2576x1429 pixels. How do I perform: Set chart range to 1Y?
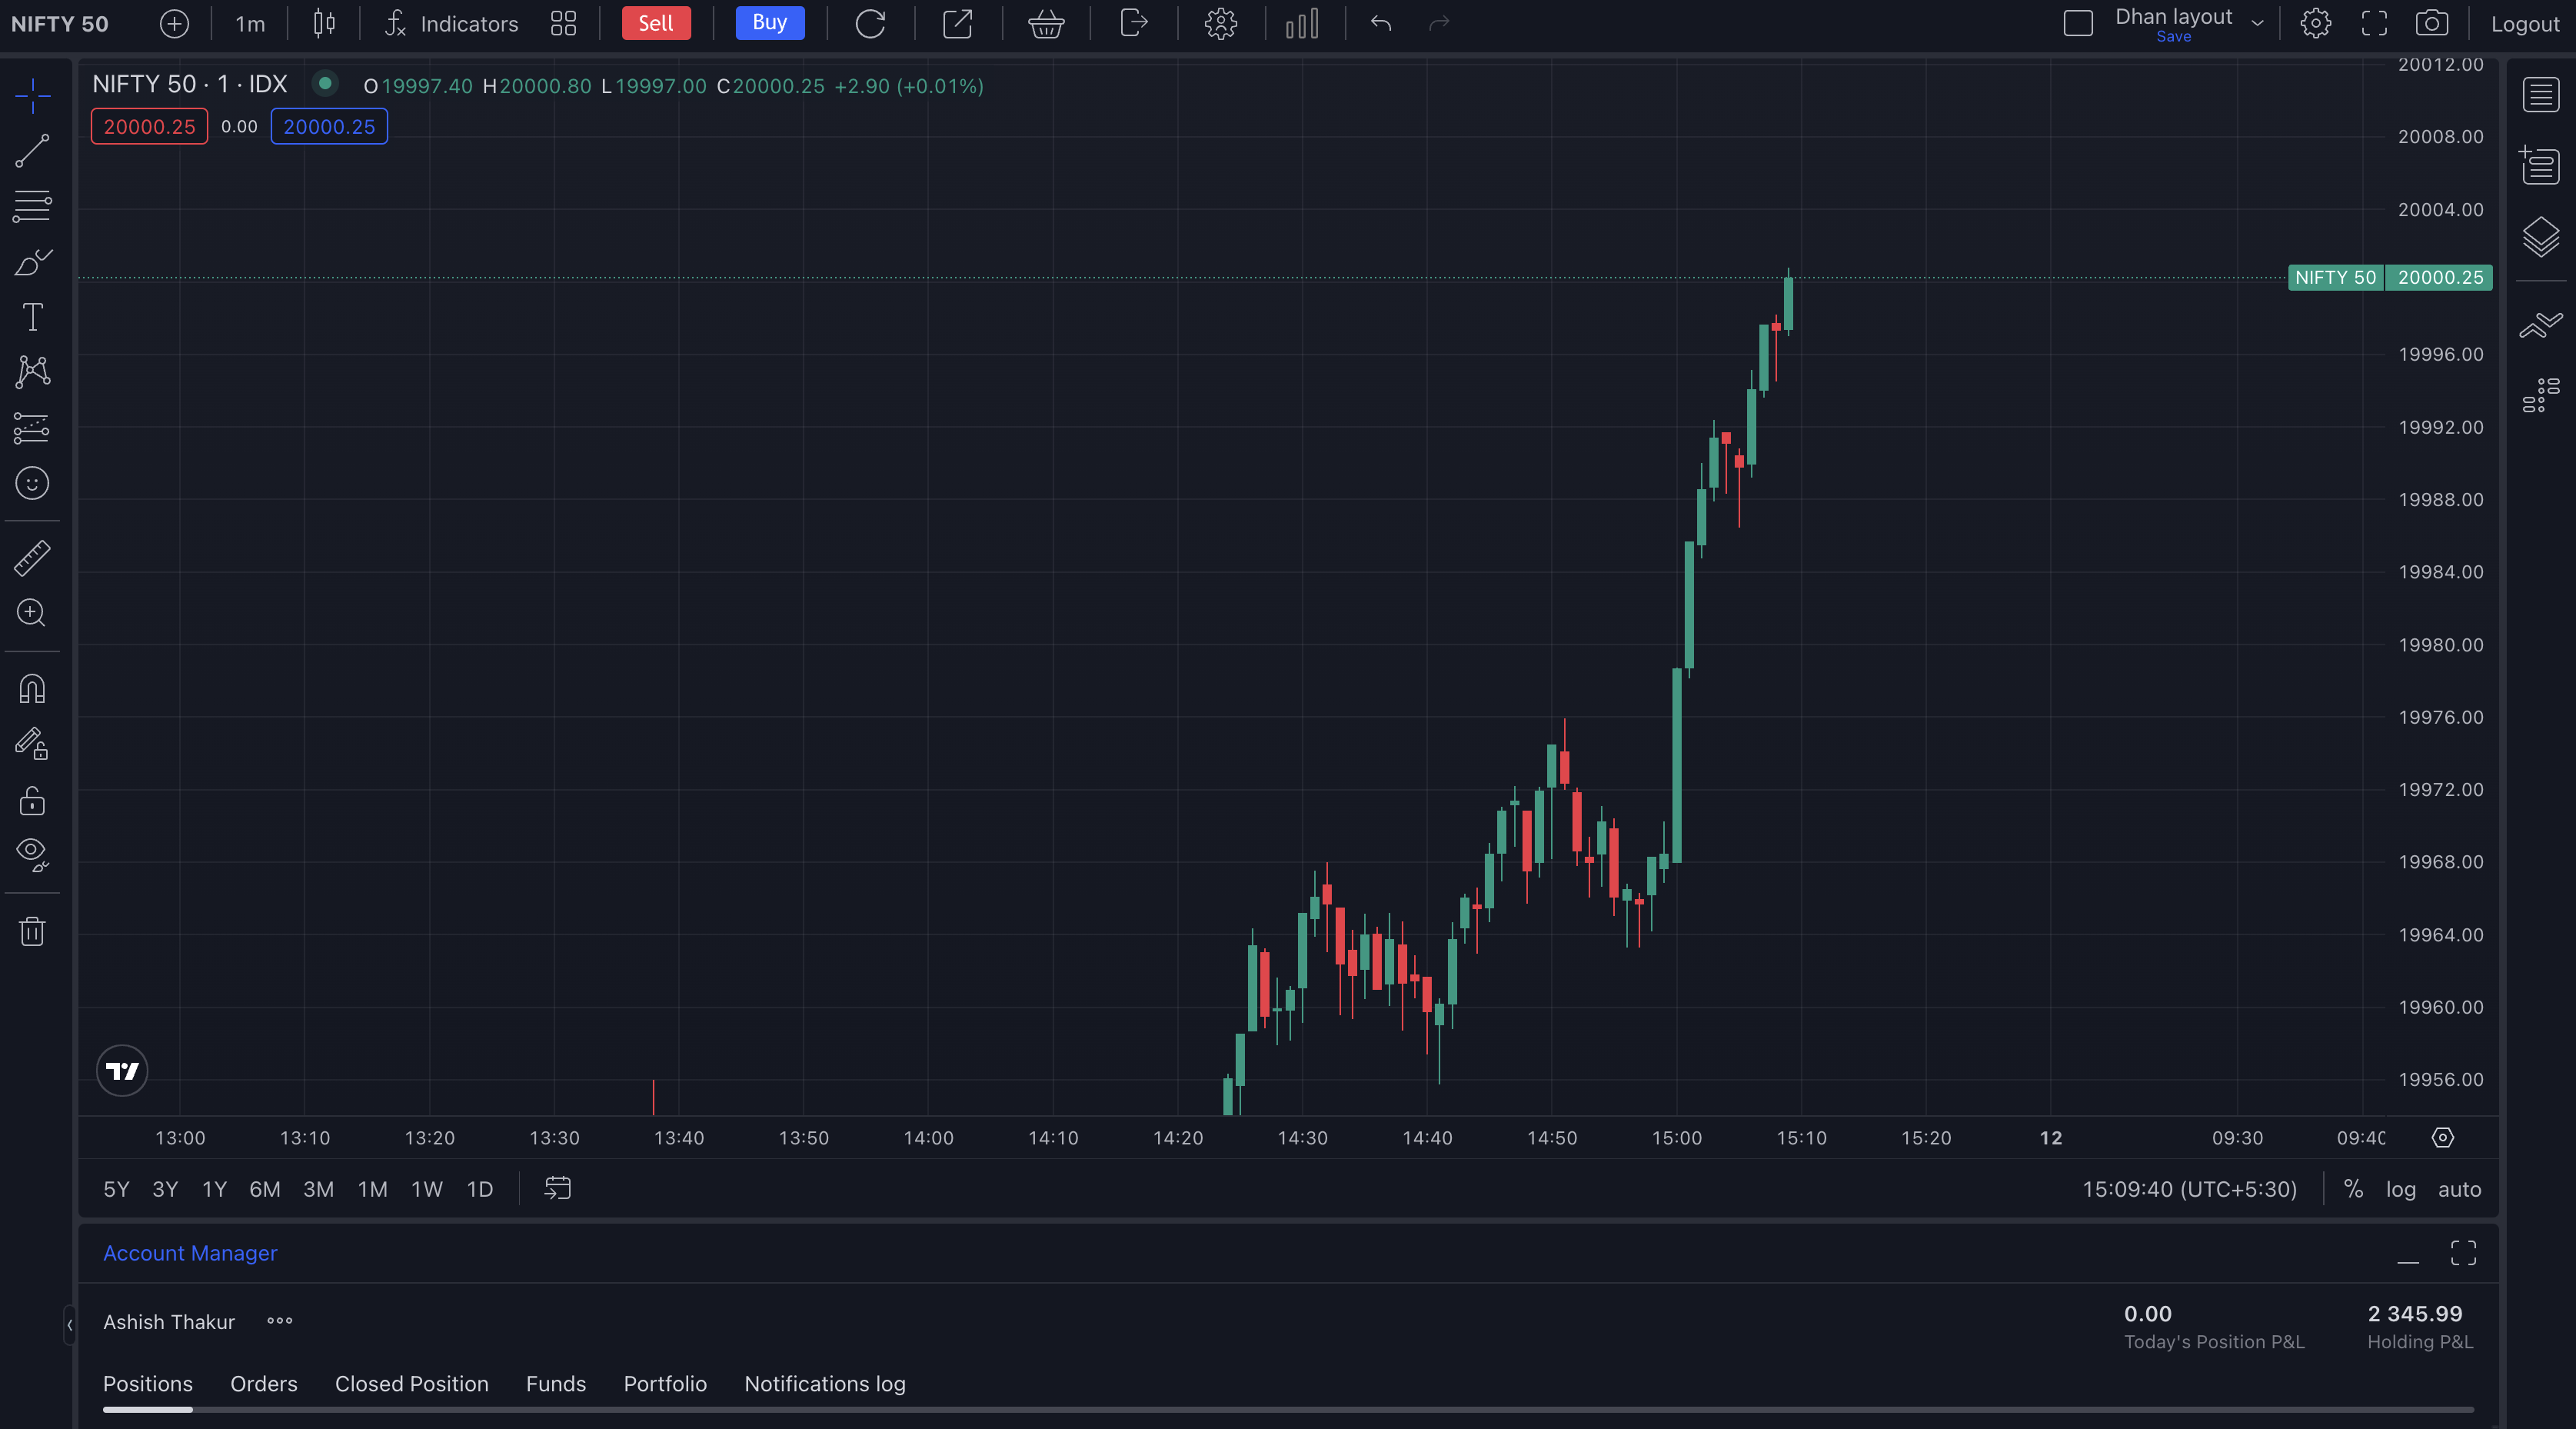[x=214, y=1189]
